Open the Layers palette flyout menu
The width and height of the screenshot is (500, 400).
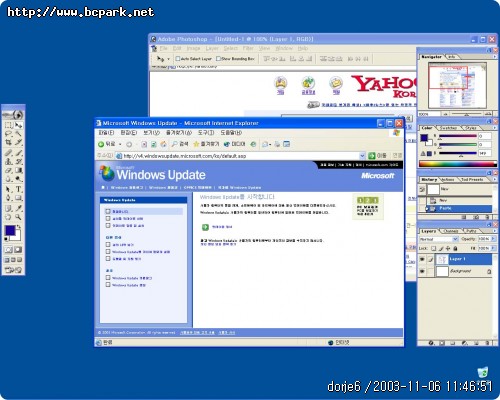tap(495, 231)
